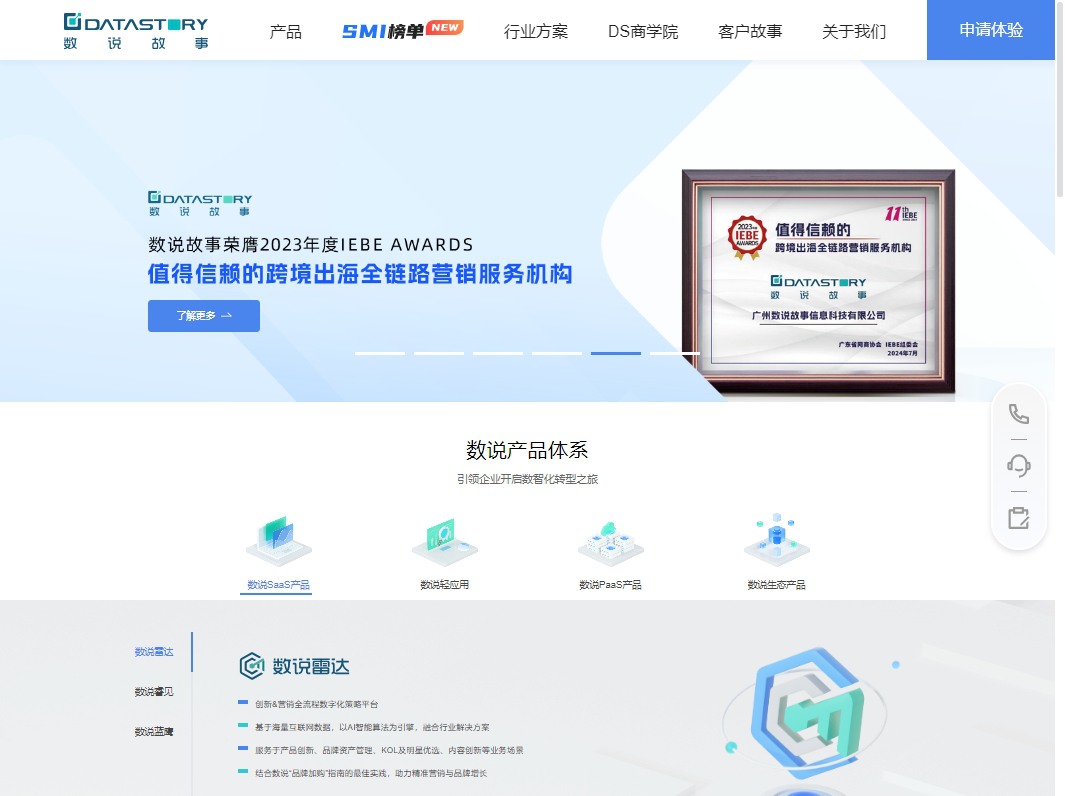
Task: Open the 产品 navigation menu
Action: click(285, 31)
